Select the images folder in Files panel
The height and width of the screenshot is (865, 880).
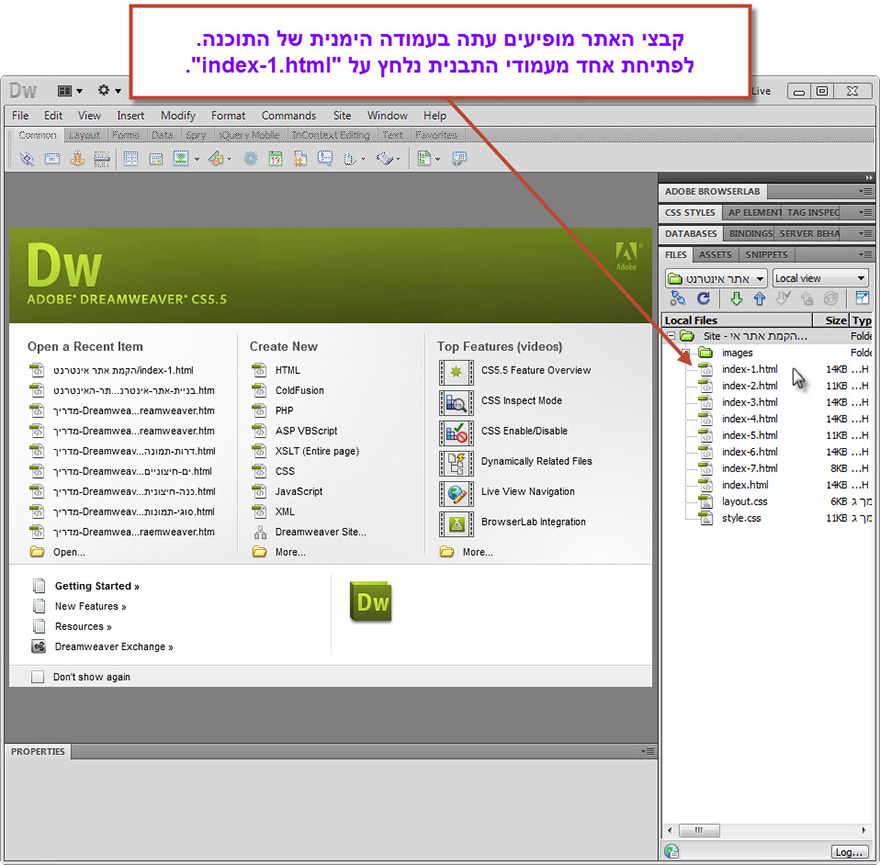click(737, 353)
